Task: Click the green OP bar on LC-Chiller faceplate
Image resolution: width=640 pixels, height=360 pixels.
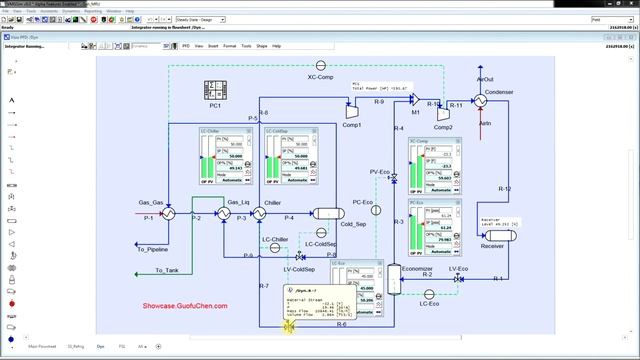Action: pos(204,168)
